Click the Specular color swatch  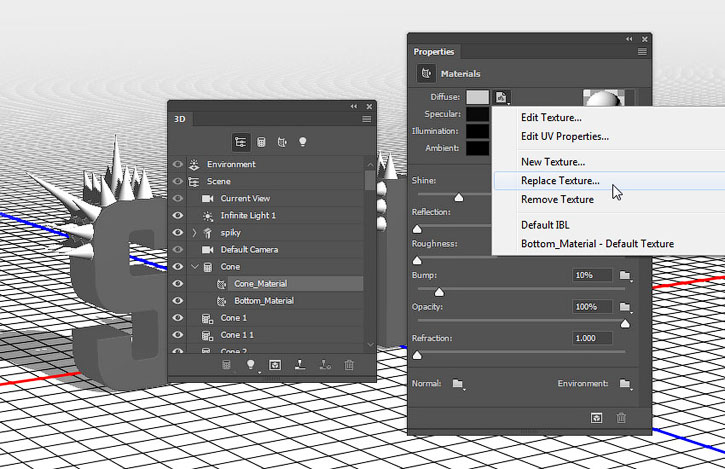coord(477,114)
